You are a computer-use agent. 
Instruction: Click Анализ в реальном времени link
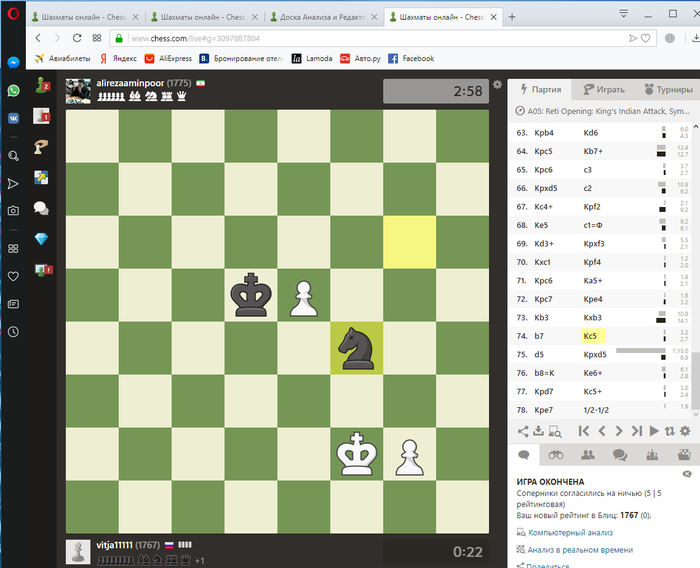580,550
